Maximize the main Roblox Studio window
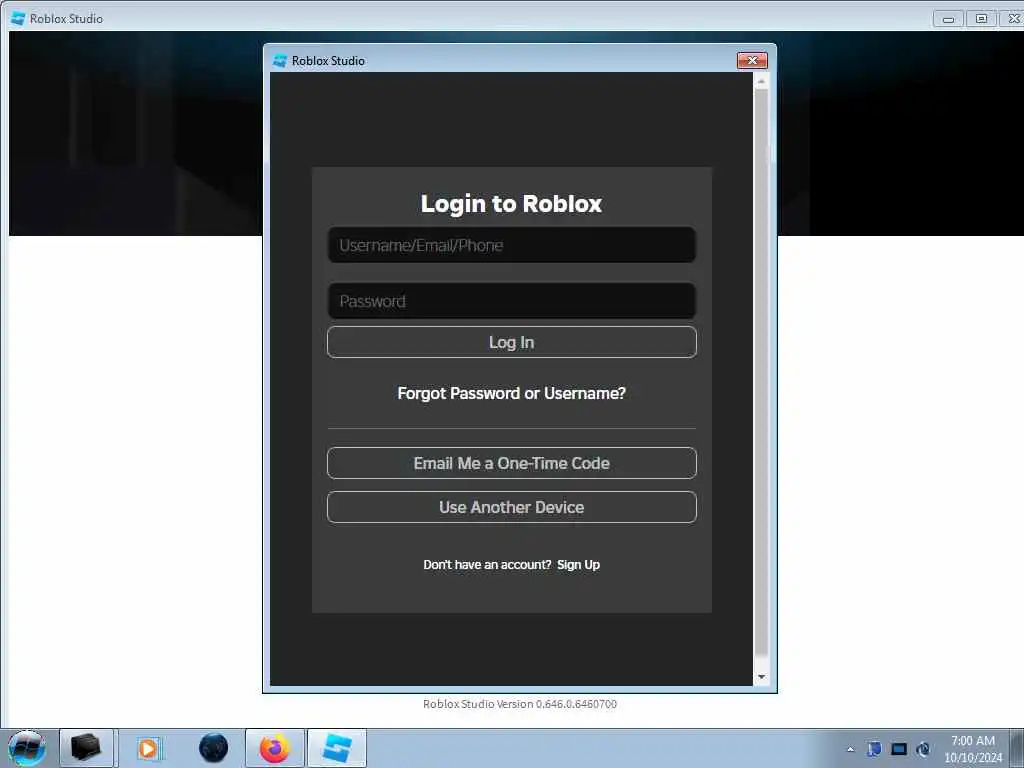Screen dimensions: 1024x768 (981, 19)
